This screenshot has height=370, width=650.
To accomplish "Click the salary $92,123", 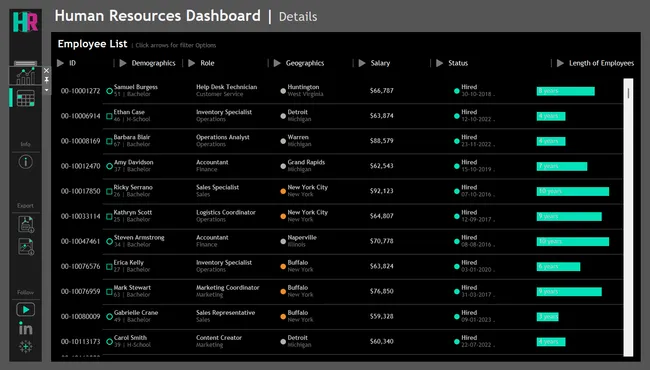I will (381, 191).
